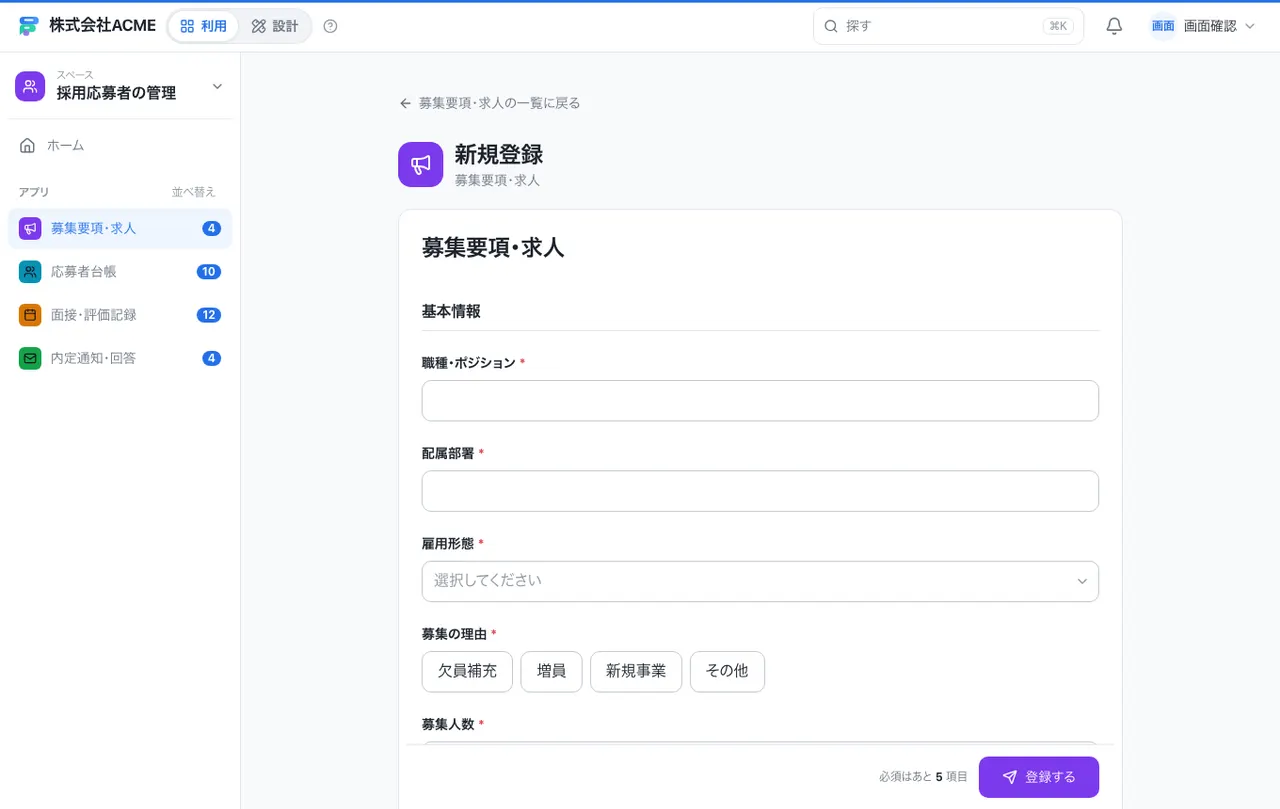Switch to the 設計 tab
Viewport: 1280px width, 809px height.
[x=275, y=26]
